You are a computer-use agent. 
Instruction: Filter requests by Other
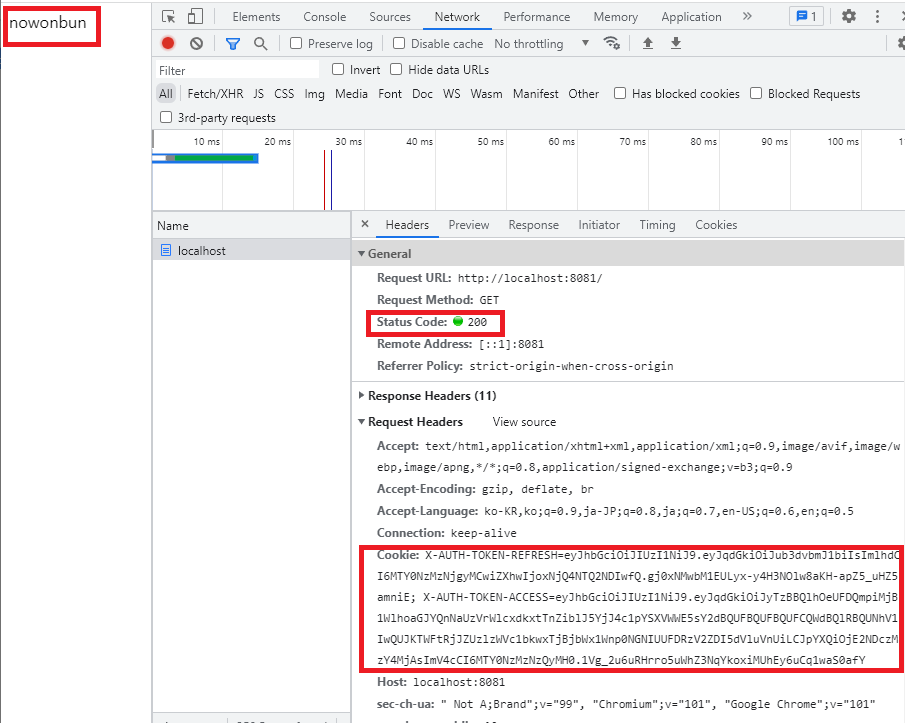tap(584, 93)
